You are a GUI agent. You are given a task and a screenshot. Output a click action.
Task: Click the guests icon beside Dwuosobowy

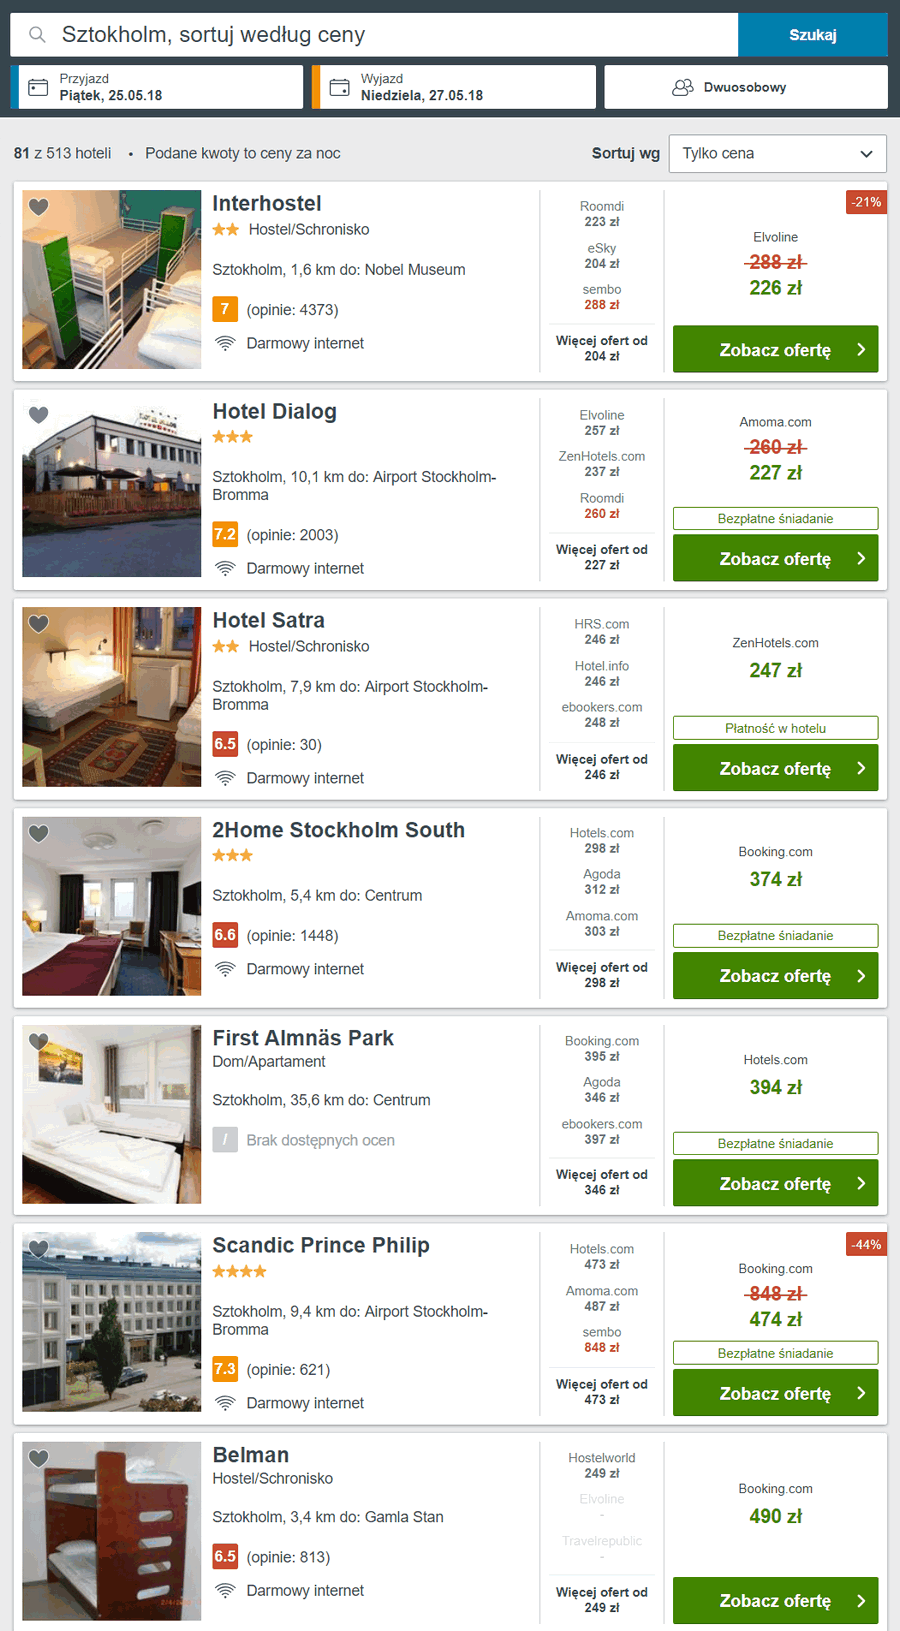click(683, 87)
